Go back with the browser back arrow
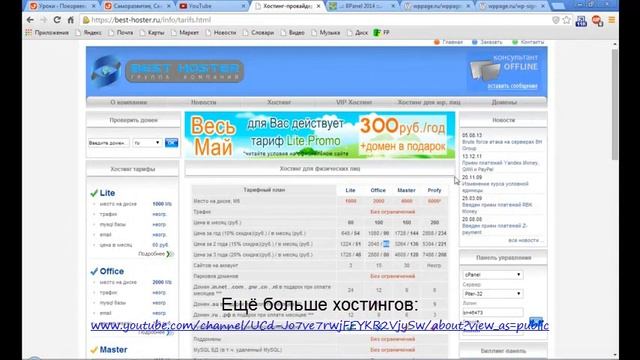The image size is (640, 360). [x=30, y=20]
